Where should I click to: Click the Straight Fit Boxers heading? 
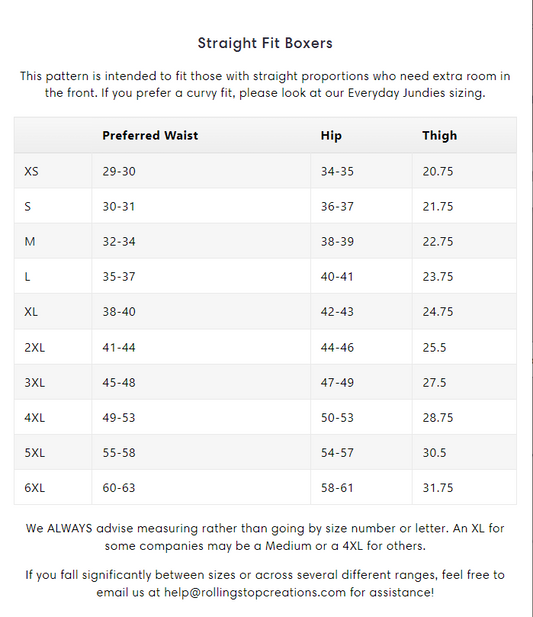coord(265,43)
